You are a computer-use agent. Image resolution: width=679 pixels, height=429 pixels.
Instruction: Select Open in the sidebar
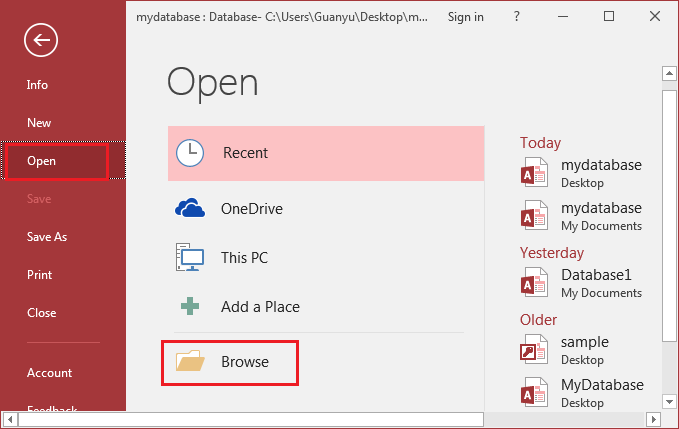[41, 161]
